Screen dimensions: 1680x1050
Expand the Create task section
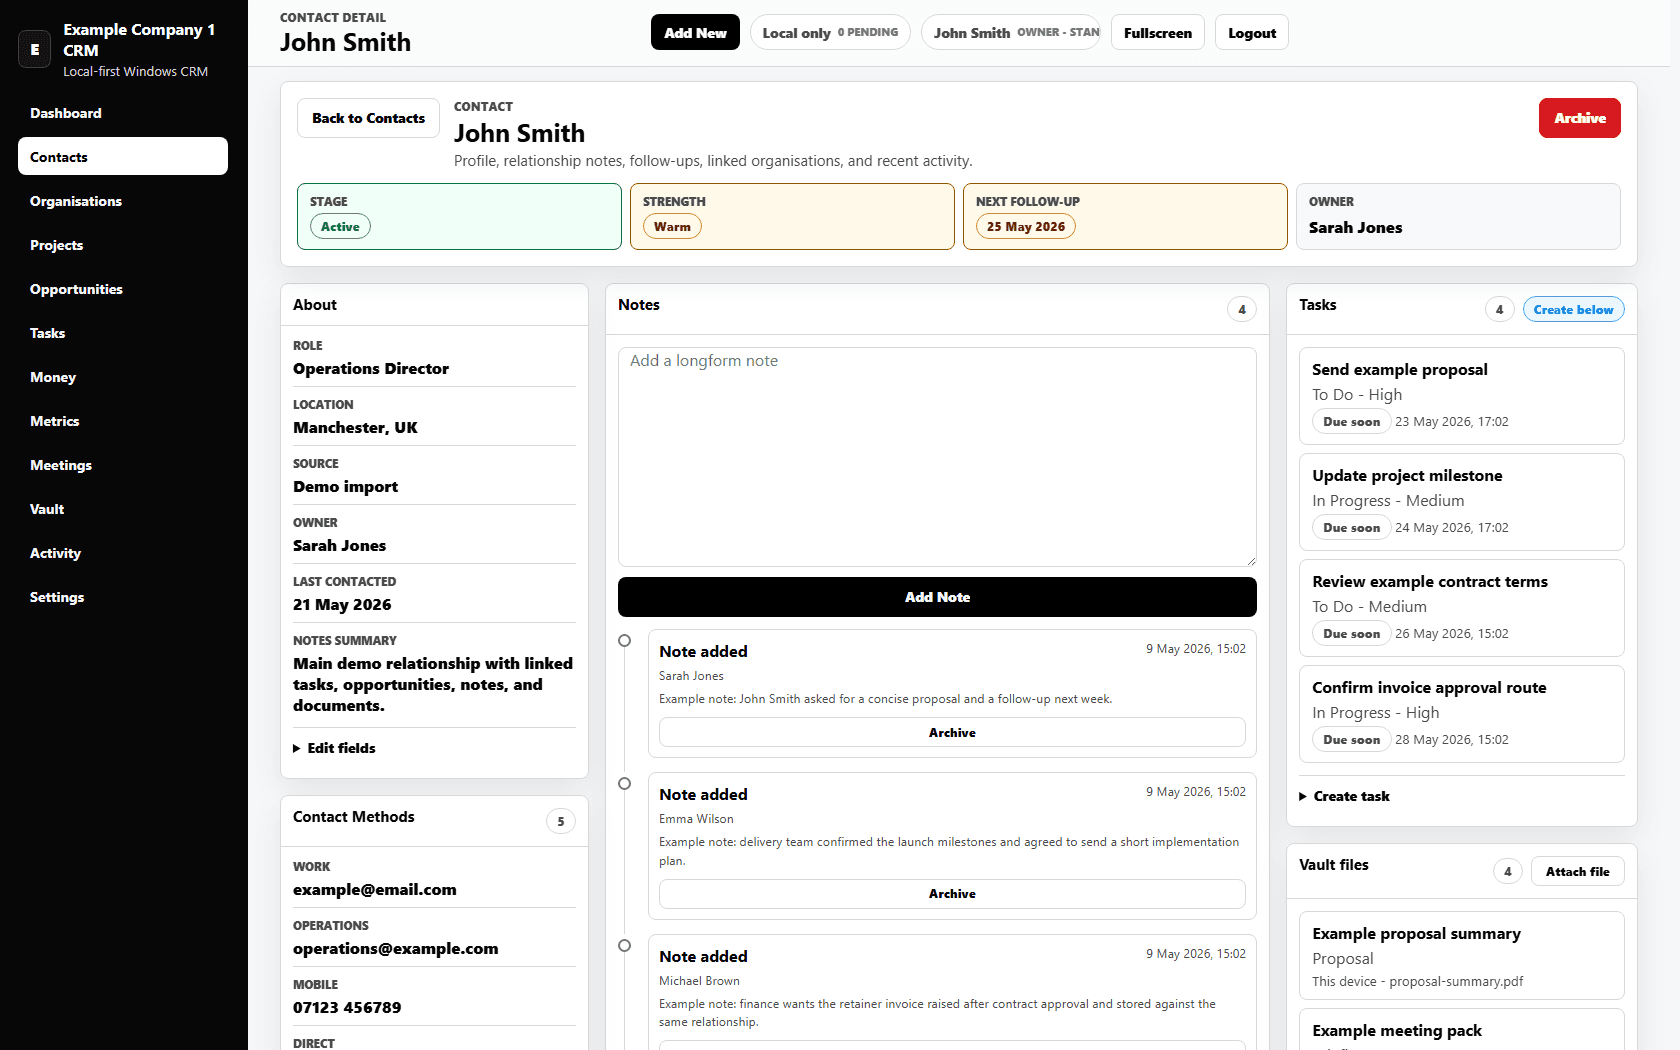1344,796
